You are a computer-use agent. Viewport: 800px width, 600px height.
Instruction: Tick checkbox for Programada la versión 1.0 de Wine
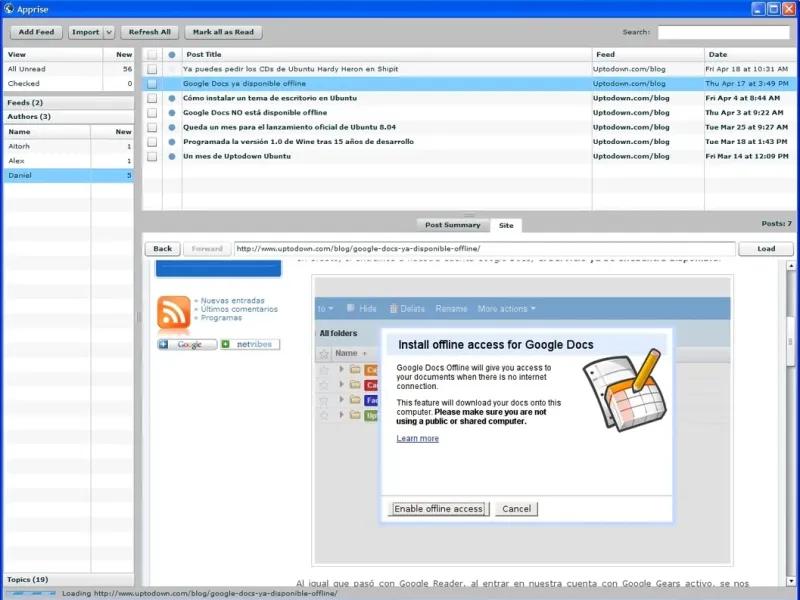(152, 142)
